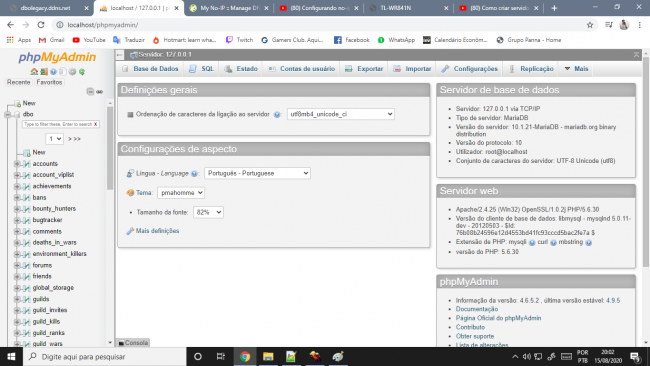Expand the achievements table node
Viewport: 650px width, 366px height.
pyautogui.click(x=17, y=187)
